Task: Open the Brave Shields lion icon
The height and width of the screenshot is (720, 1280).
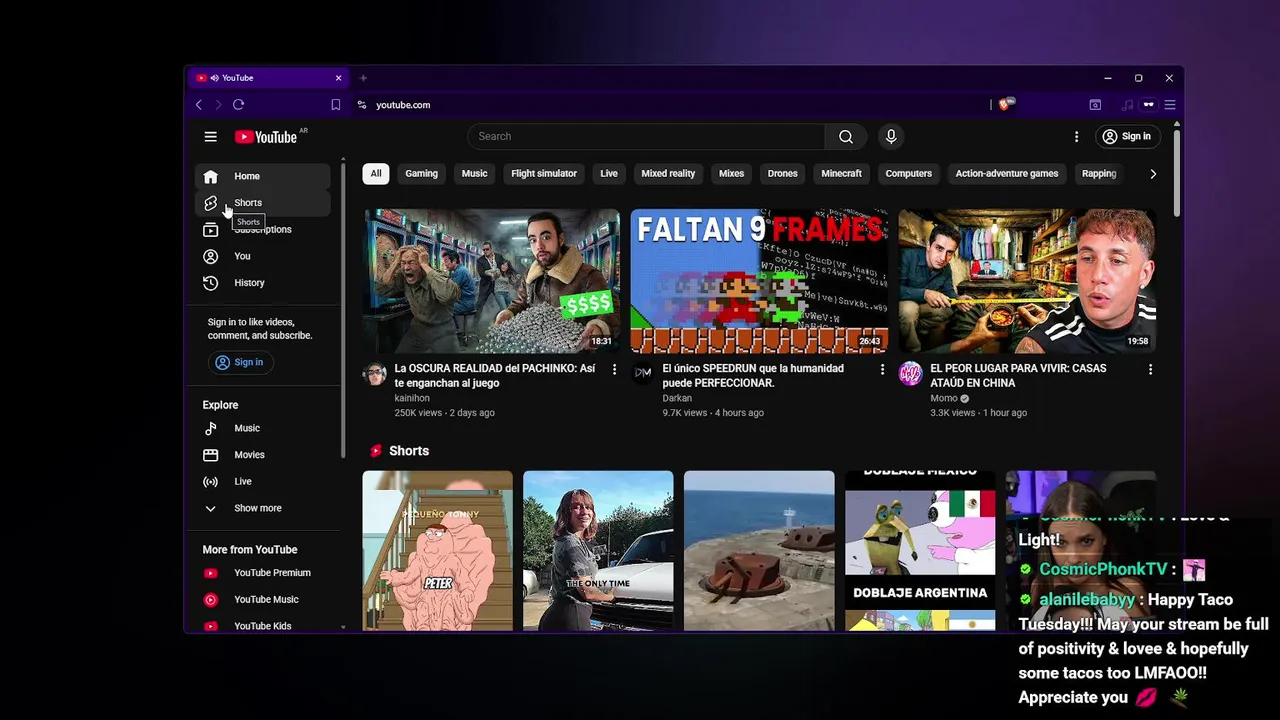Action: pyautogui.click(x=1006, y=104)
